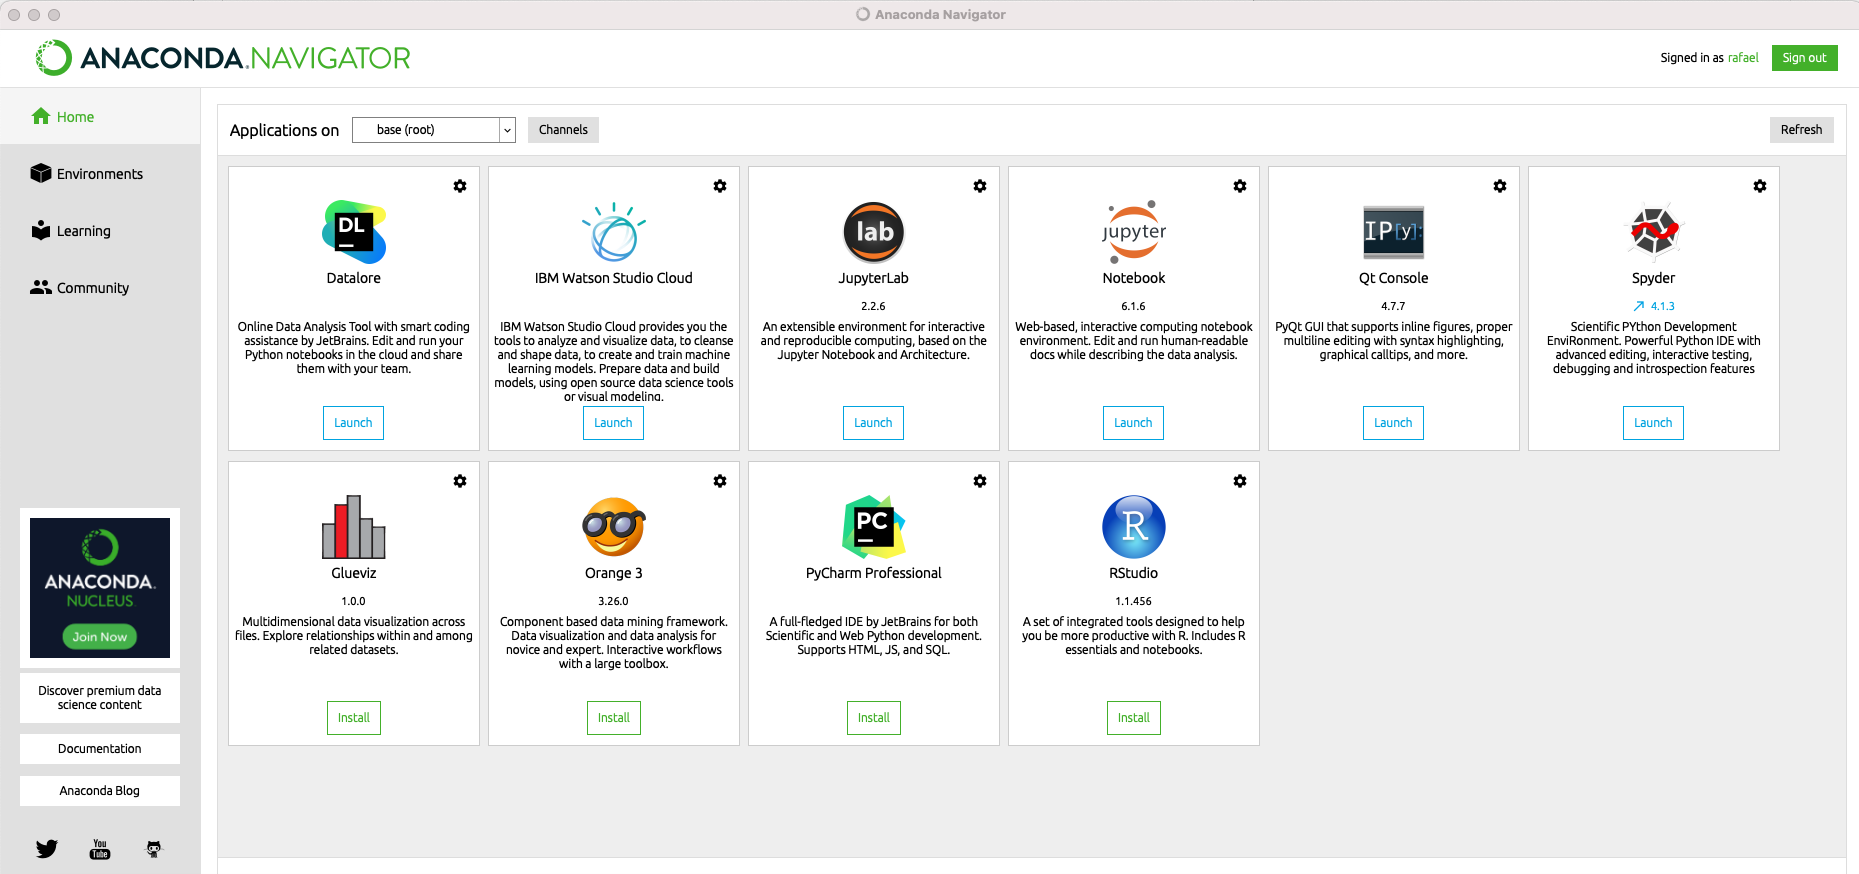Install PyCharm Professional

coord(874,718)
